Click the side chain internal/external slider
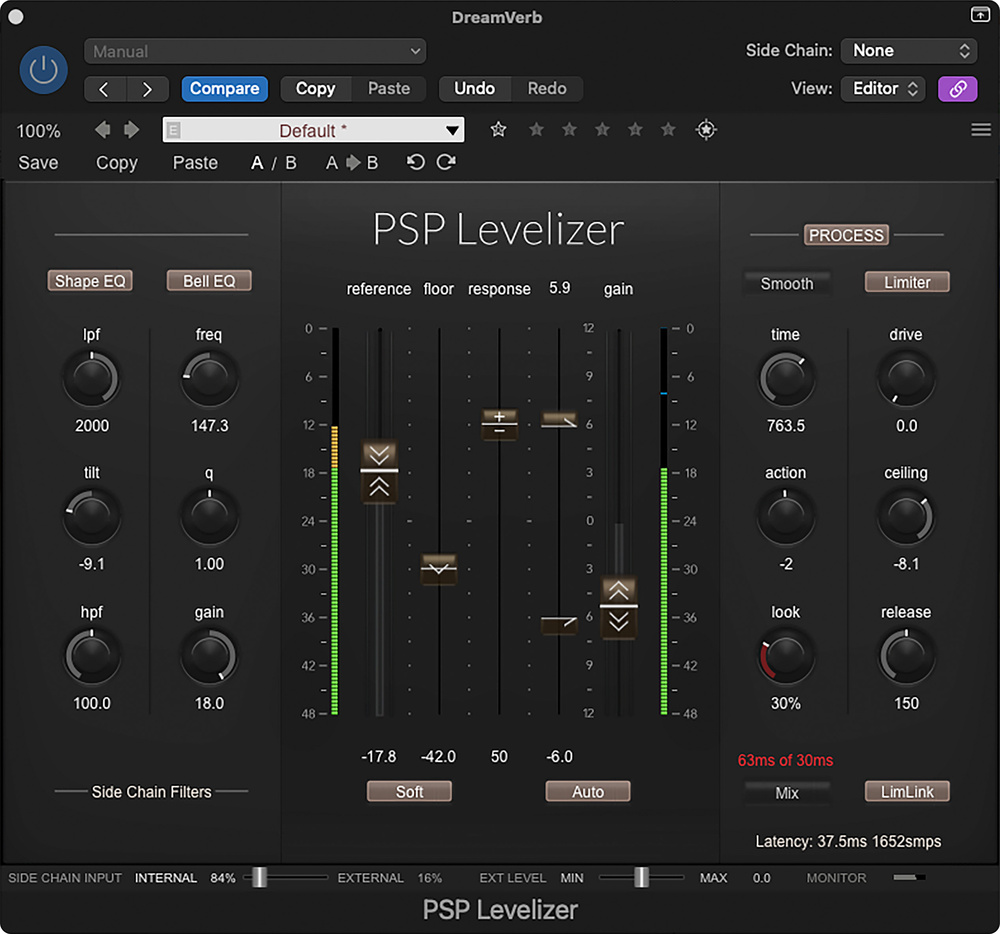This screenshot has height=934, width=1000. pos(287,878)
